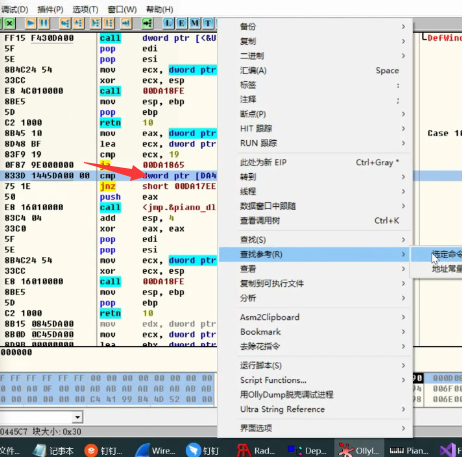Open the 查找(S) submenu
The height and width of the screenshot is (457, 462).
[x=315, y=240]
